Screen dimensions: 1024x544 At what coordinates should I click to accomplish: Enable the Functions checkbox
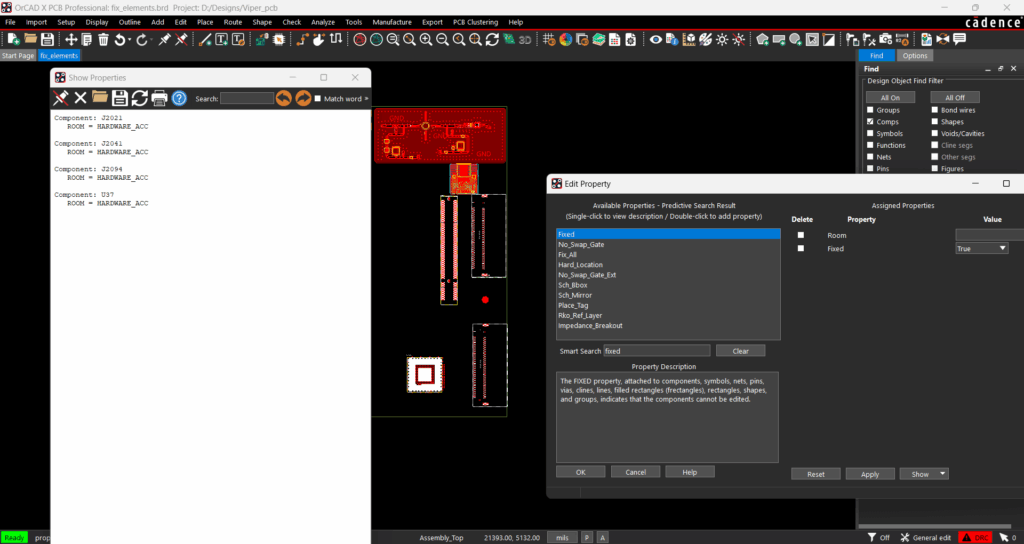tap(870, 145)
